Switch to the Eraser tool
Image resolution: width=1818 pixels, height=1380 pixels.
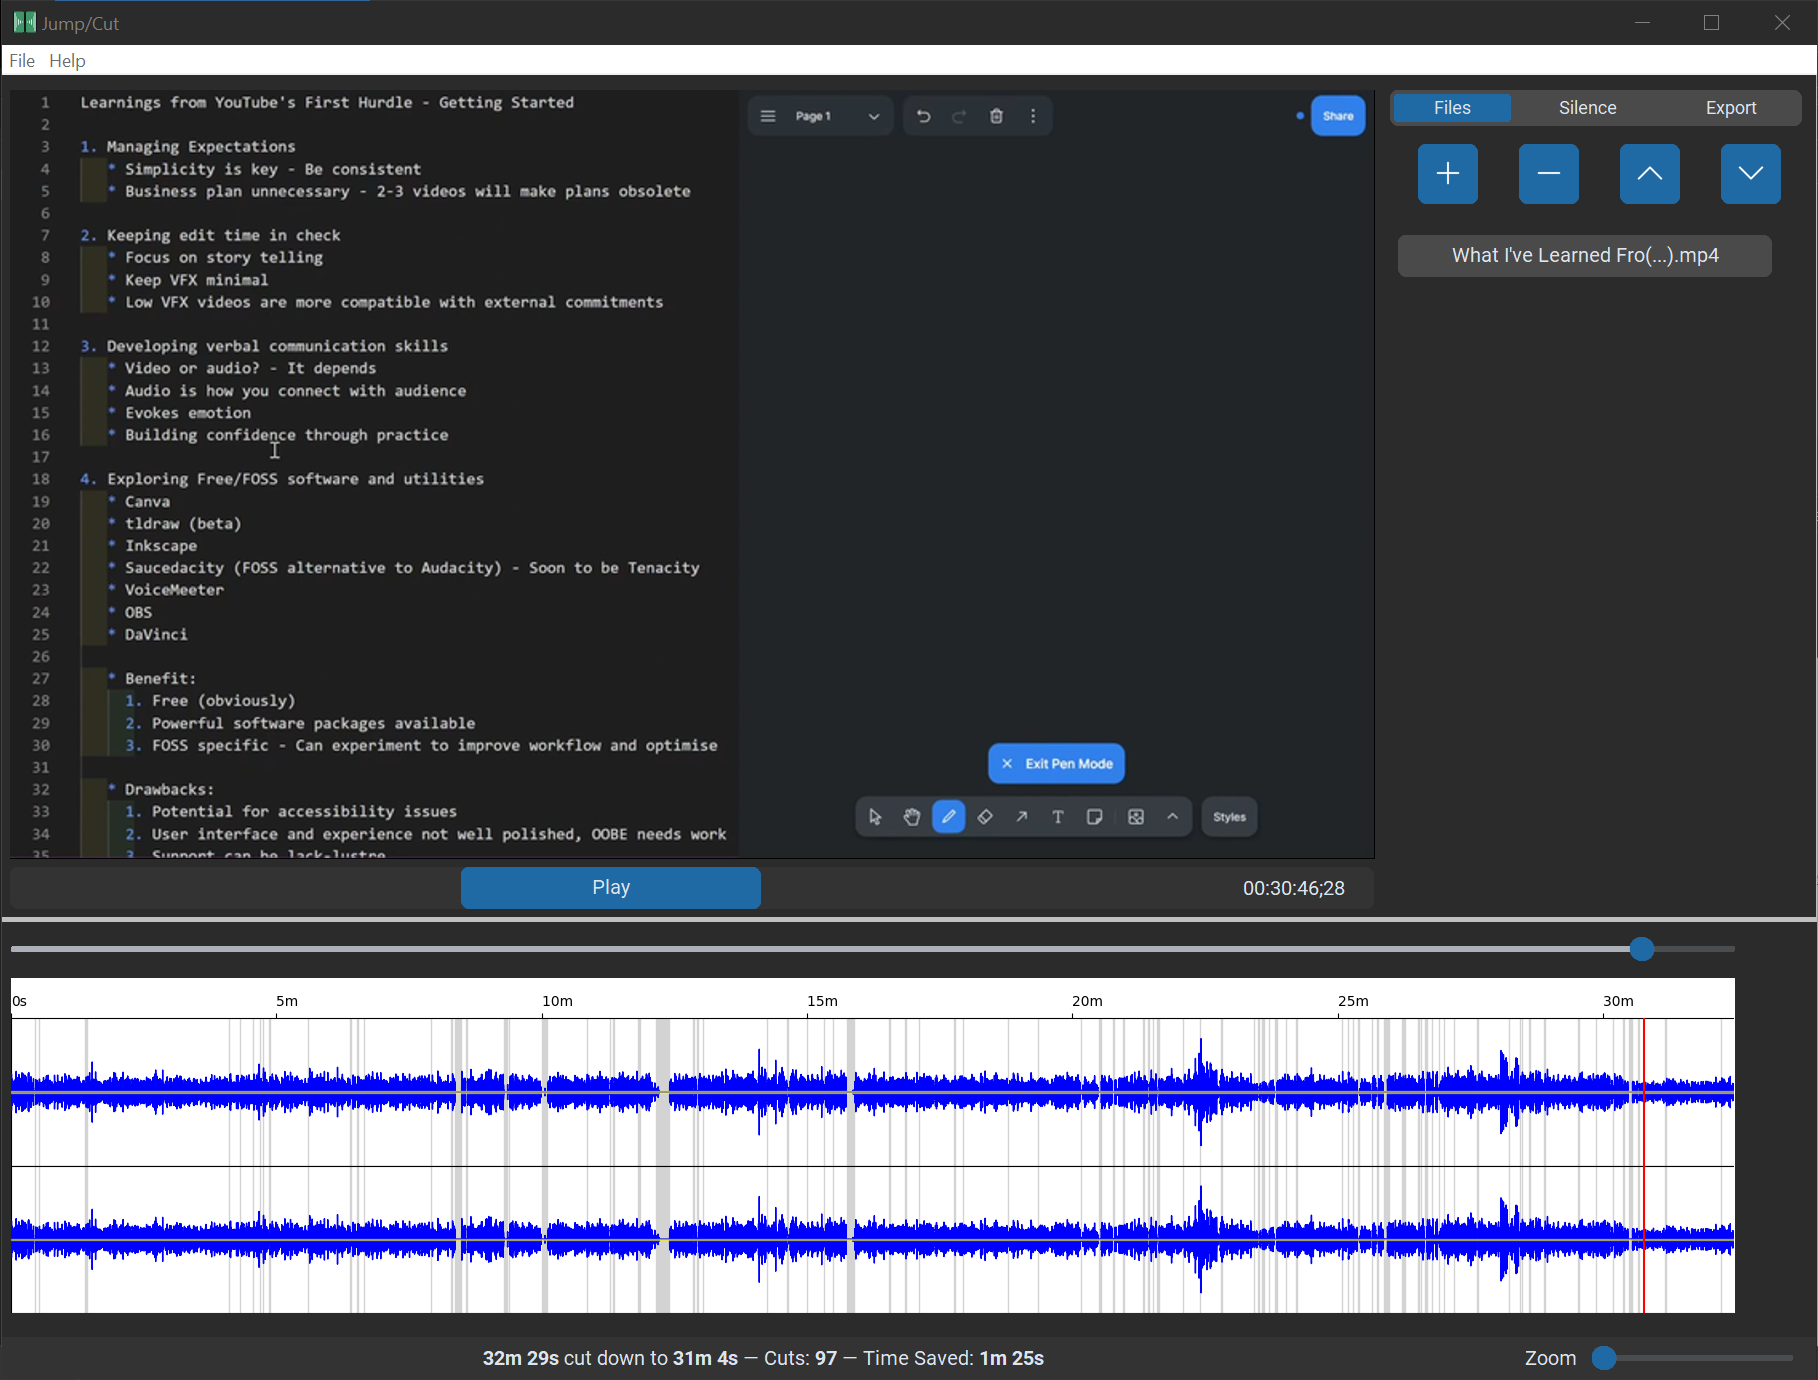[985, 817]
